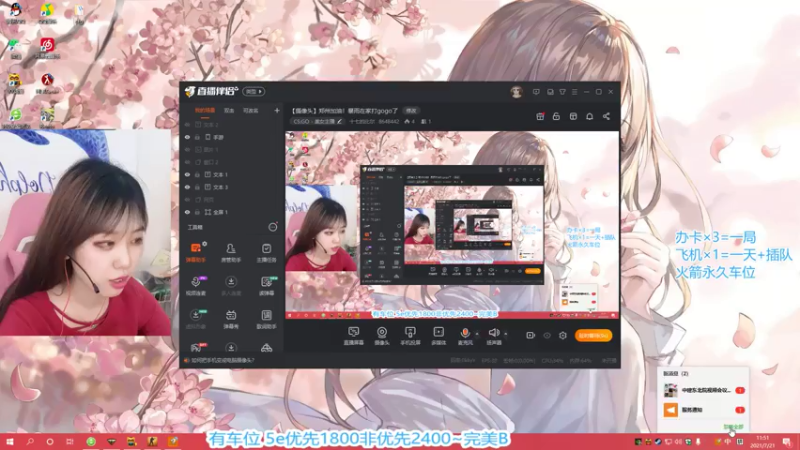This screenshot has height=450, width=800.
Task: Open the video meeting message notification
Action: click(x=703, y=390)
